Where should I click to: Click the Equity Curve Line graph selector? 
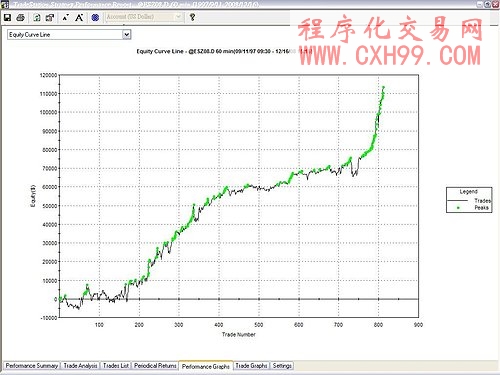click(69, 35)
